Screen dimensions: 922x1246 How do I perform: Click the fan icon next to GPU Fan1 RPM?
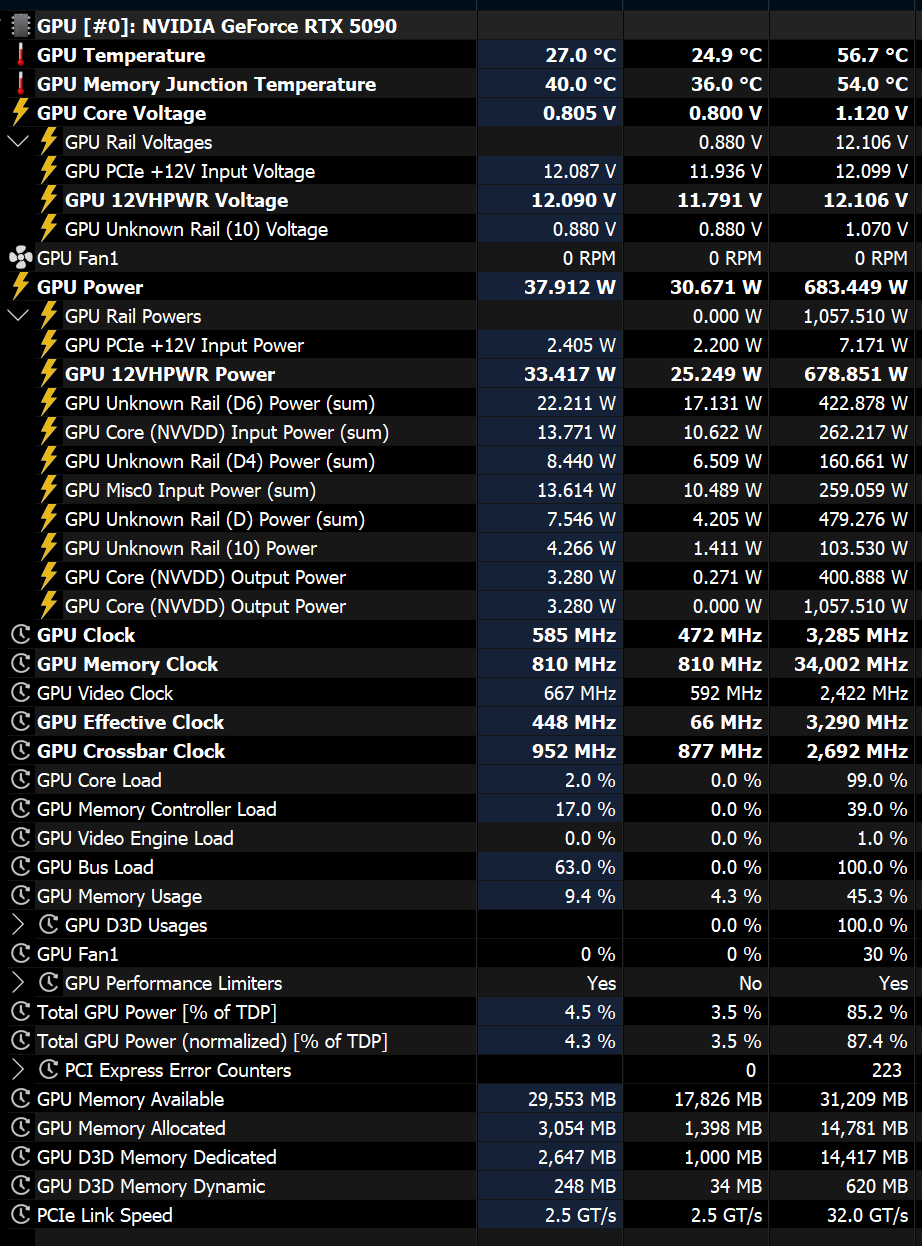coord(20,258)
